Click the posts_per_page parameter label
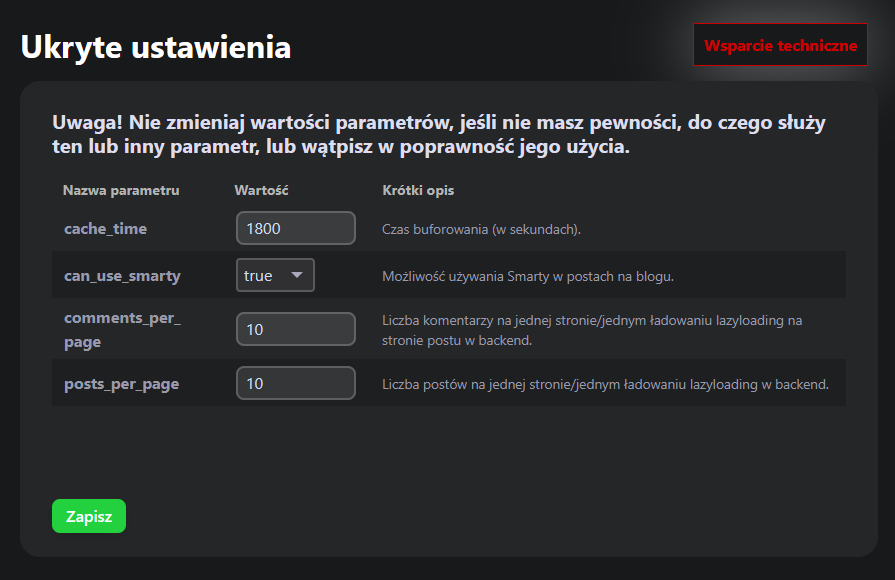 click(121, 384)
